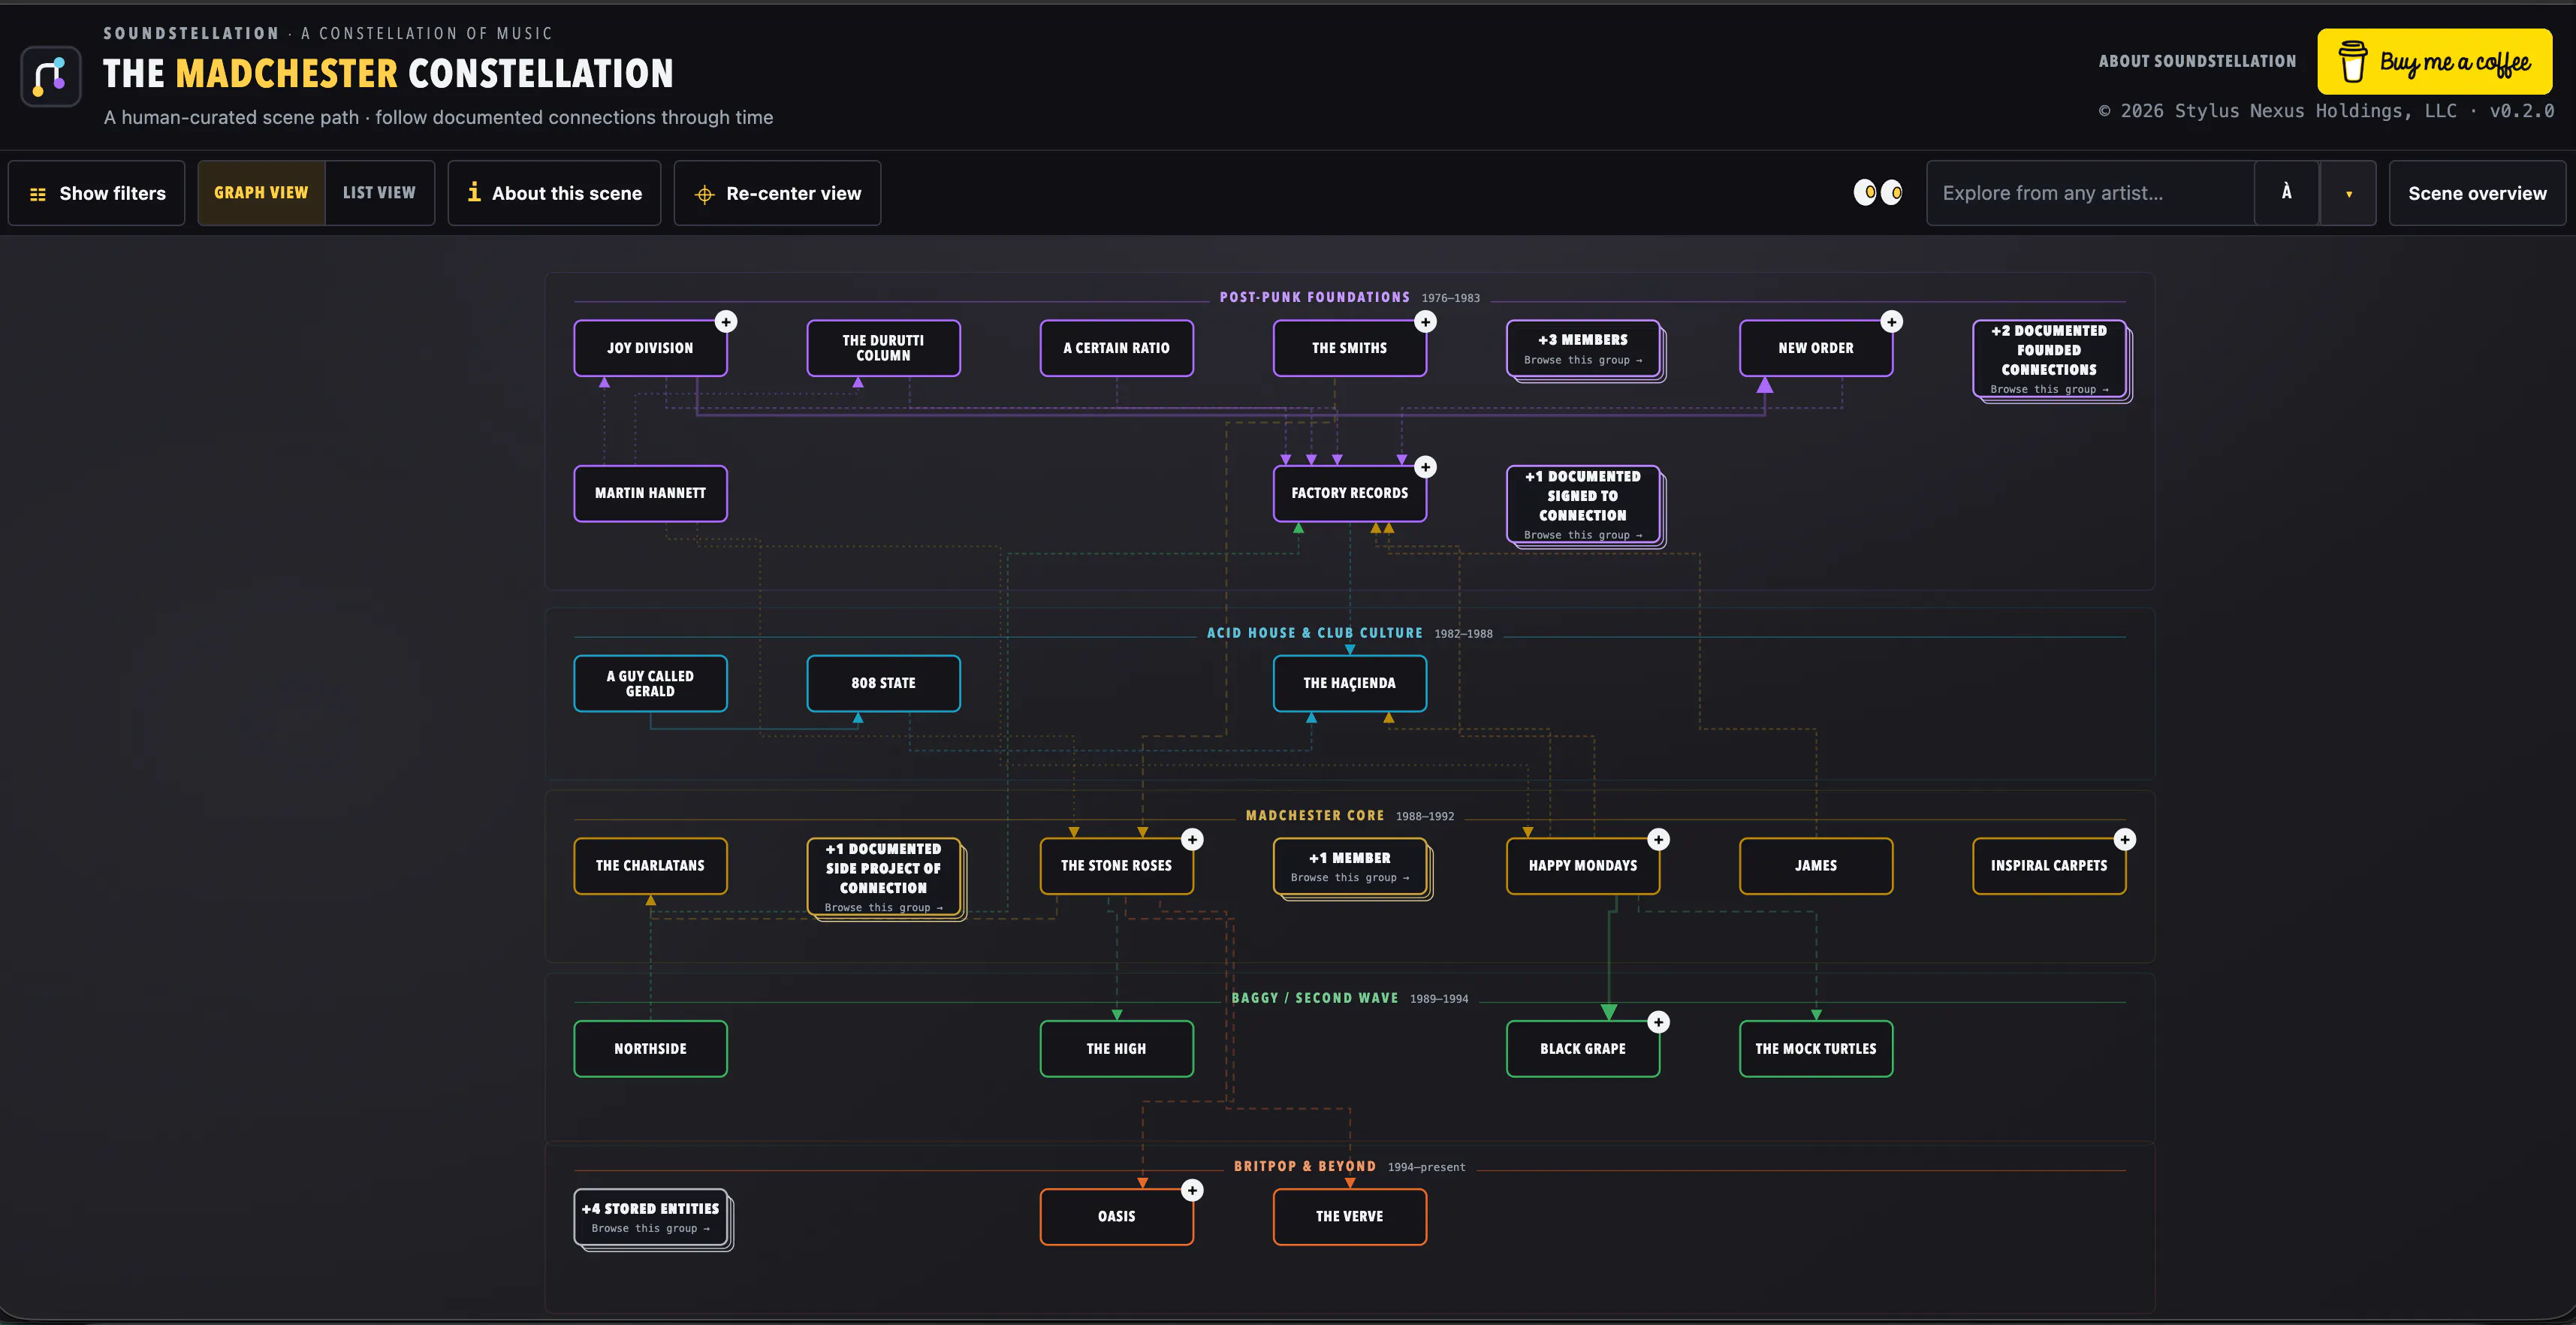Select the Black Grape node
This screenshot has height=1325, width=2576.
pyautogui.click(x=1582, y=1049)
